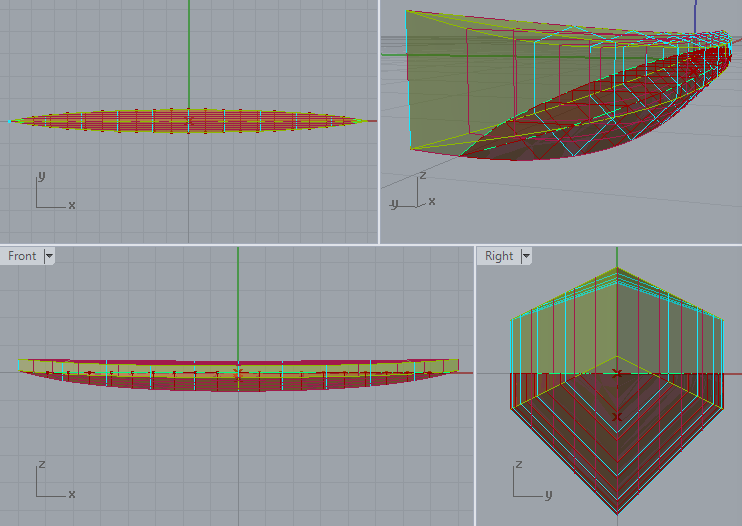This screenshot has width=742, height=526.
Task: Select the hull outline in the Top viewport
Action: pyautogui.click(x=188, y=121)
